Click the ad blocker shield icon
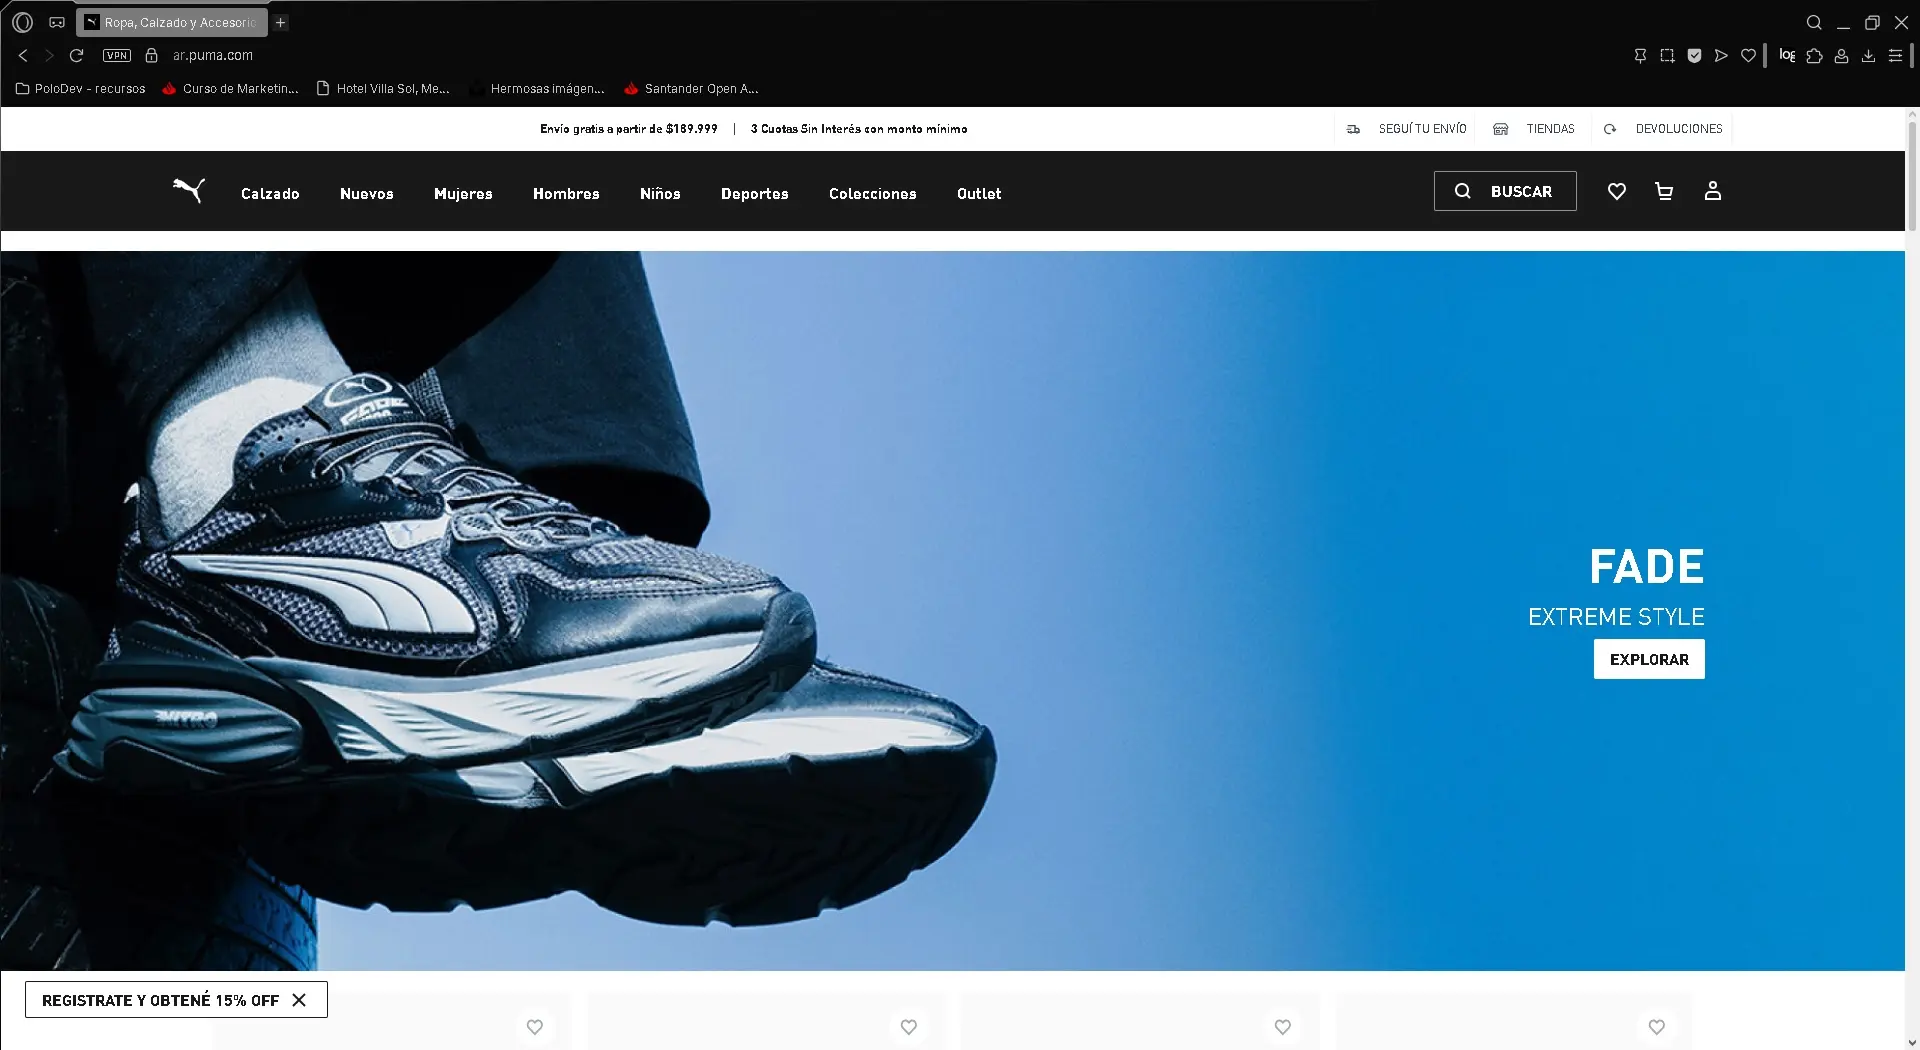 [1694, 56]
